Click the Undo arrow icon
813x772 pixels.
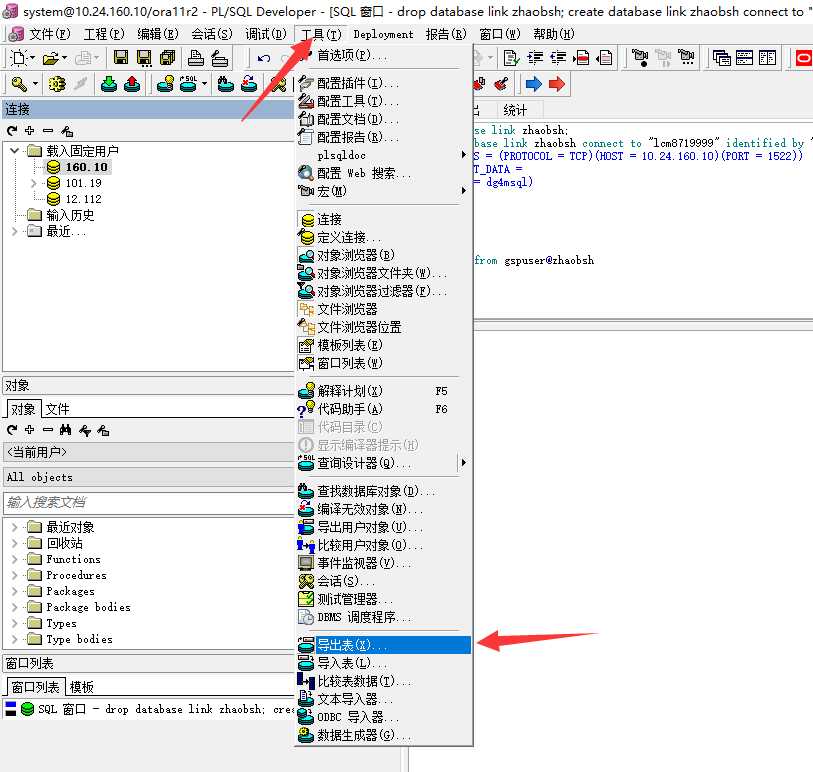[x=264, y=58]
